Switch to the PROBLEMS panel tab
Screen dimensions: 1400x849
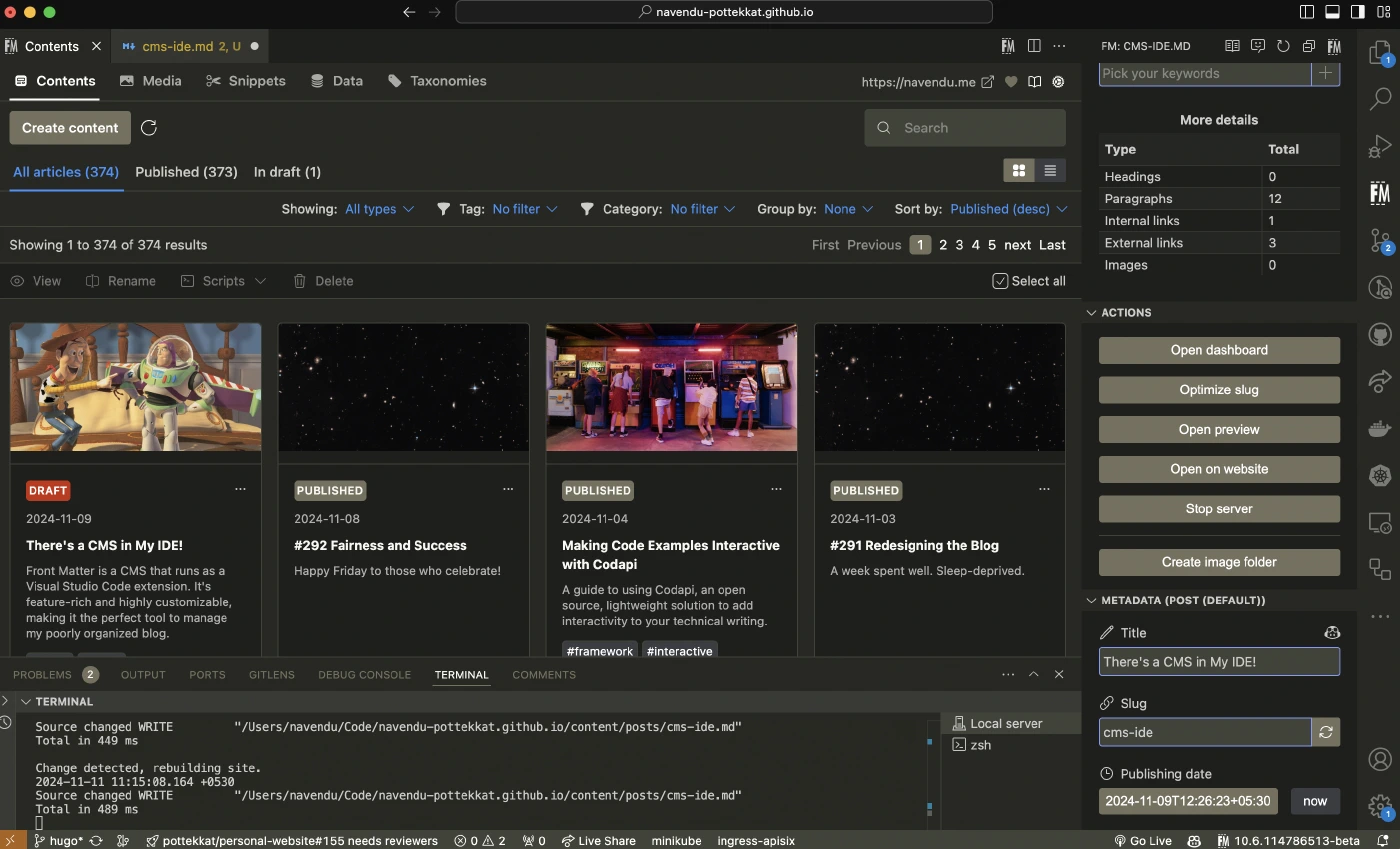pyautogui.click(x=42, y=675)
